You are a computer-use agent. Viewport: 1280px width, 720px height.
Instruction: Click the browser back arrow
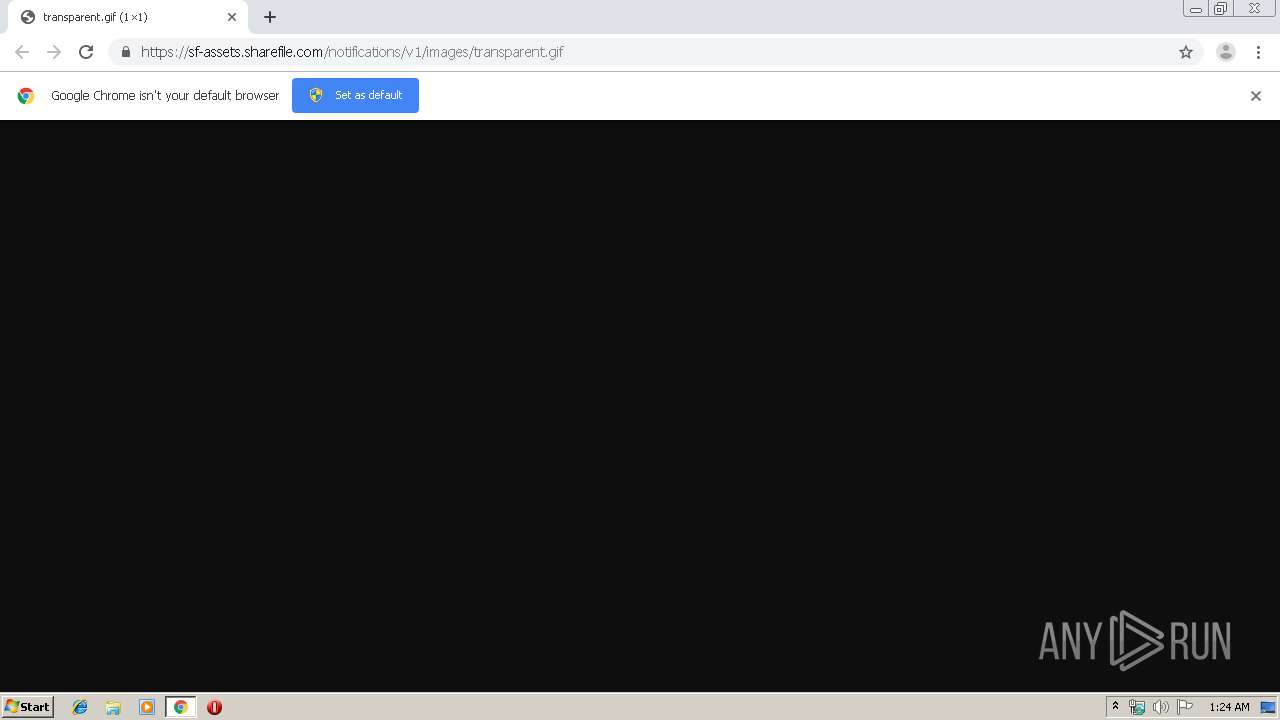coord(22,52)
